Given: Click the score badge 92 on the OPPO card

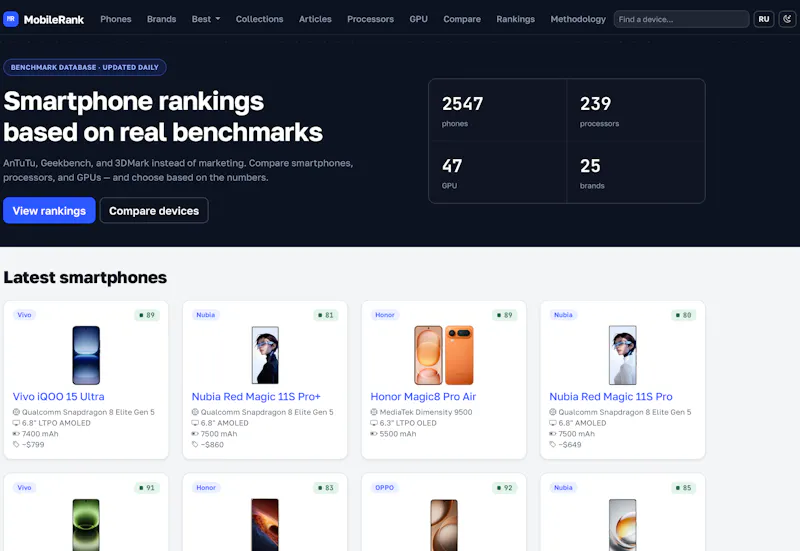Looking at the screenshot, I should [505, 488].
